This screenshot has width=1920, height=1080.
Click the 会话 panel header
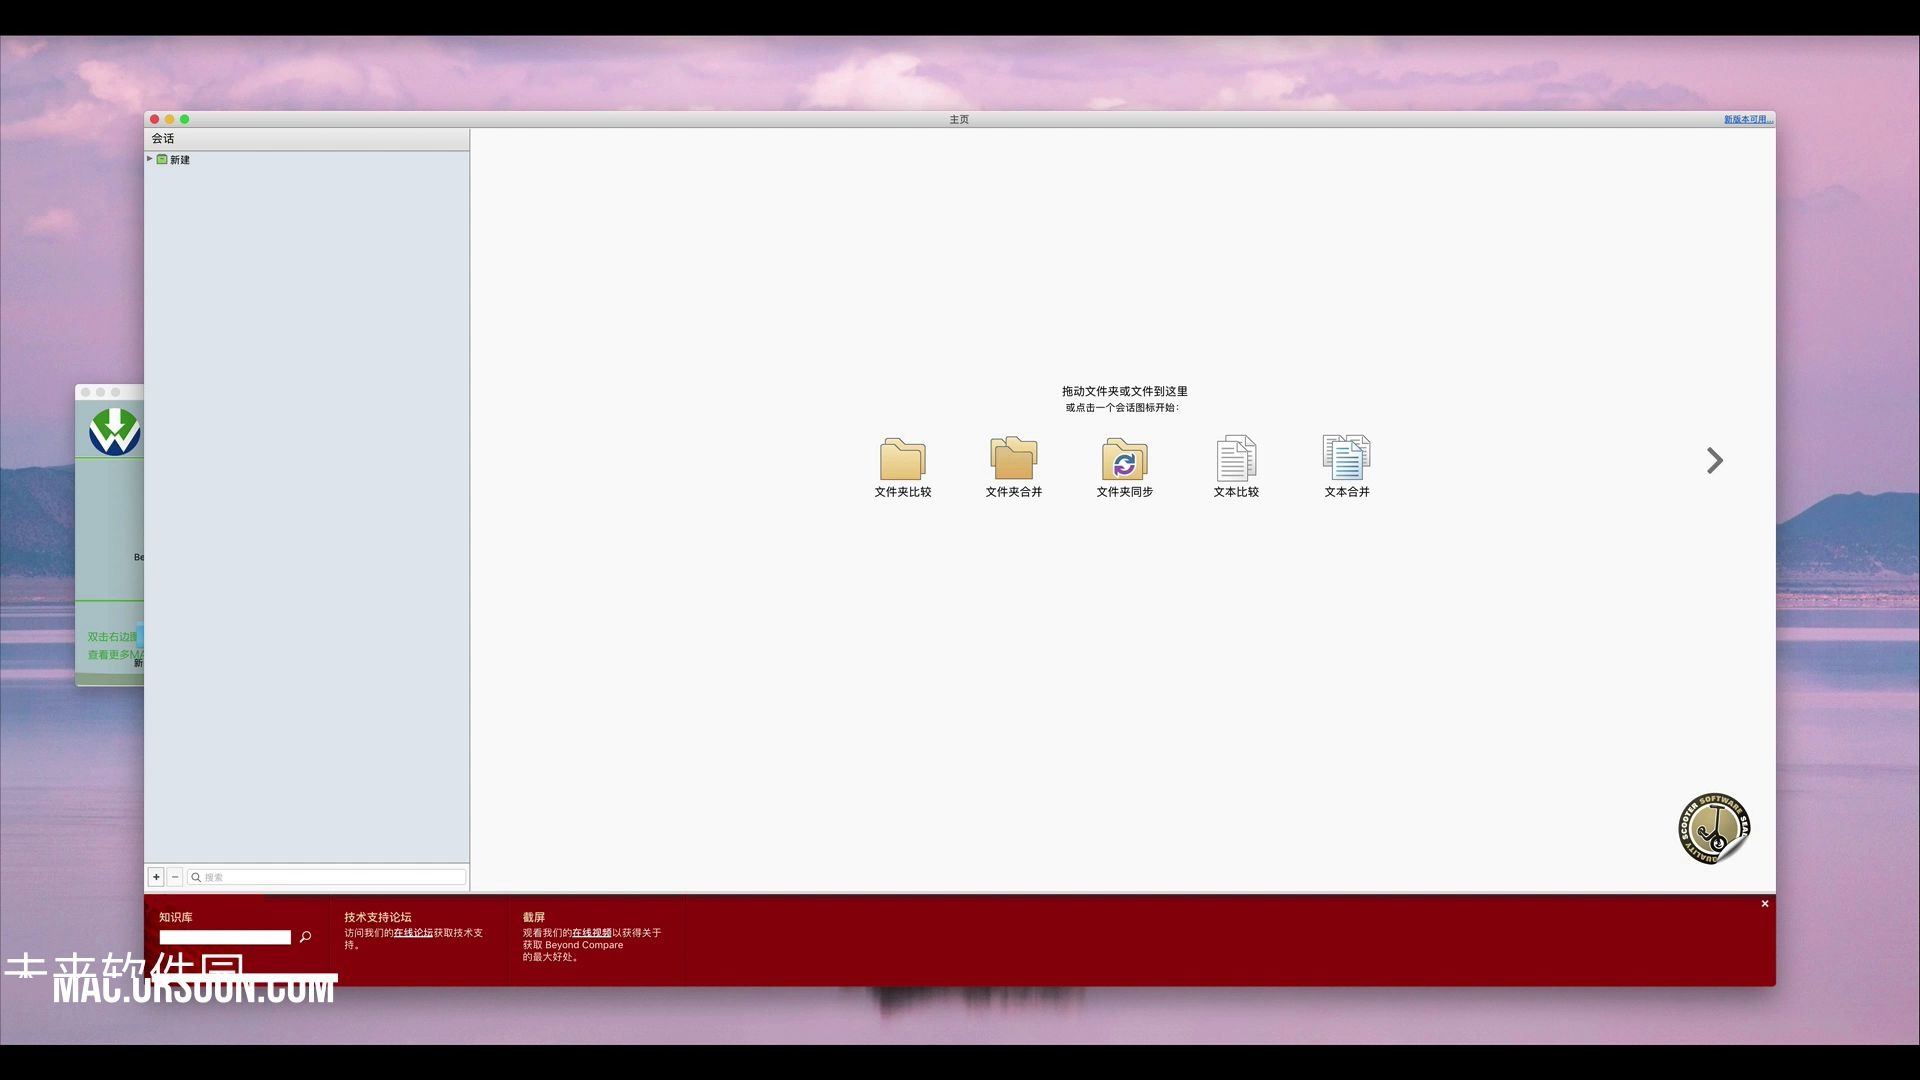[306, 139]
